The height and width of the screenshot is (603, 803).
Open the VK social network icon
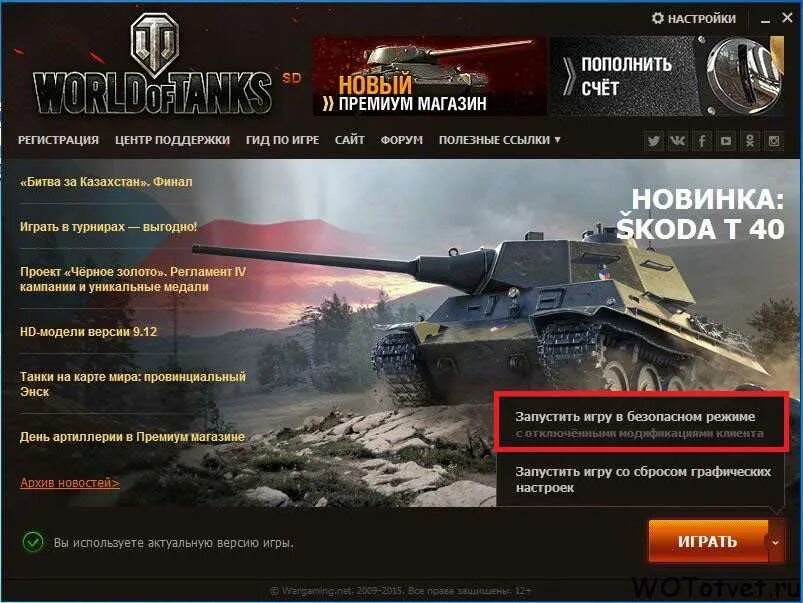(677, 140)
